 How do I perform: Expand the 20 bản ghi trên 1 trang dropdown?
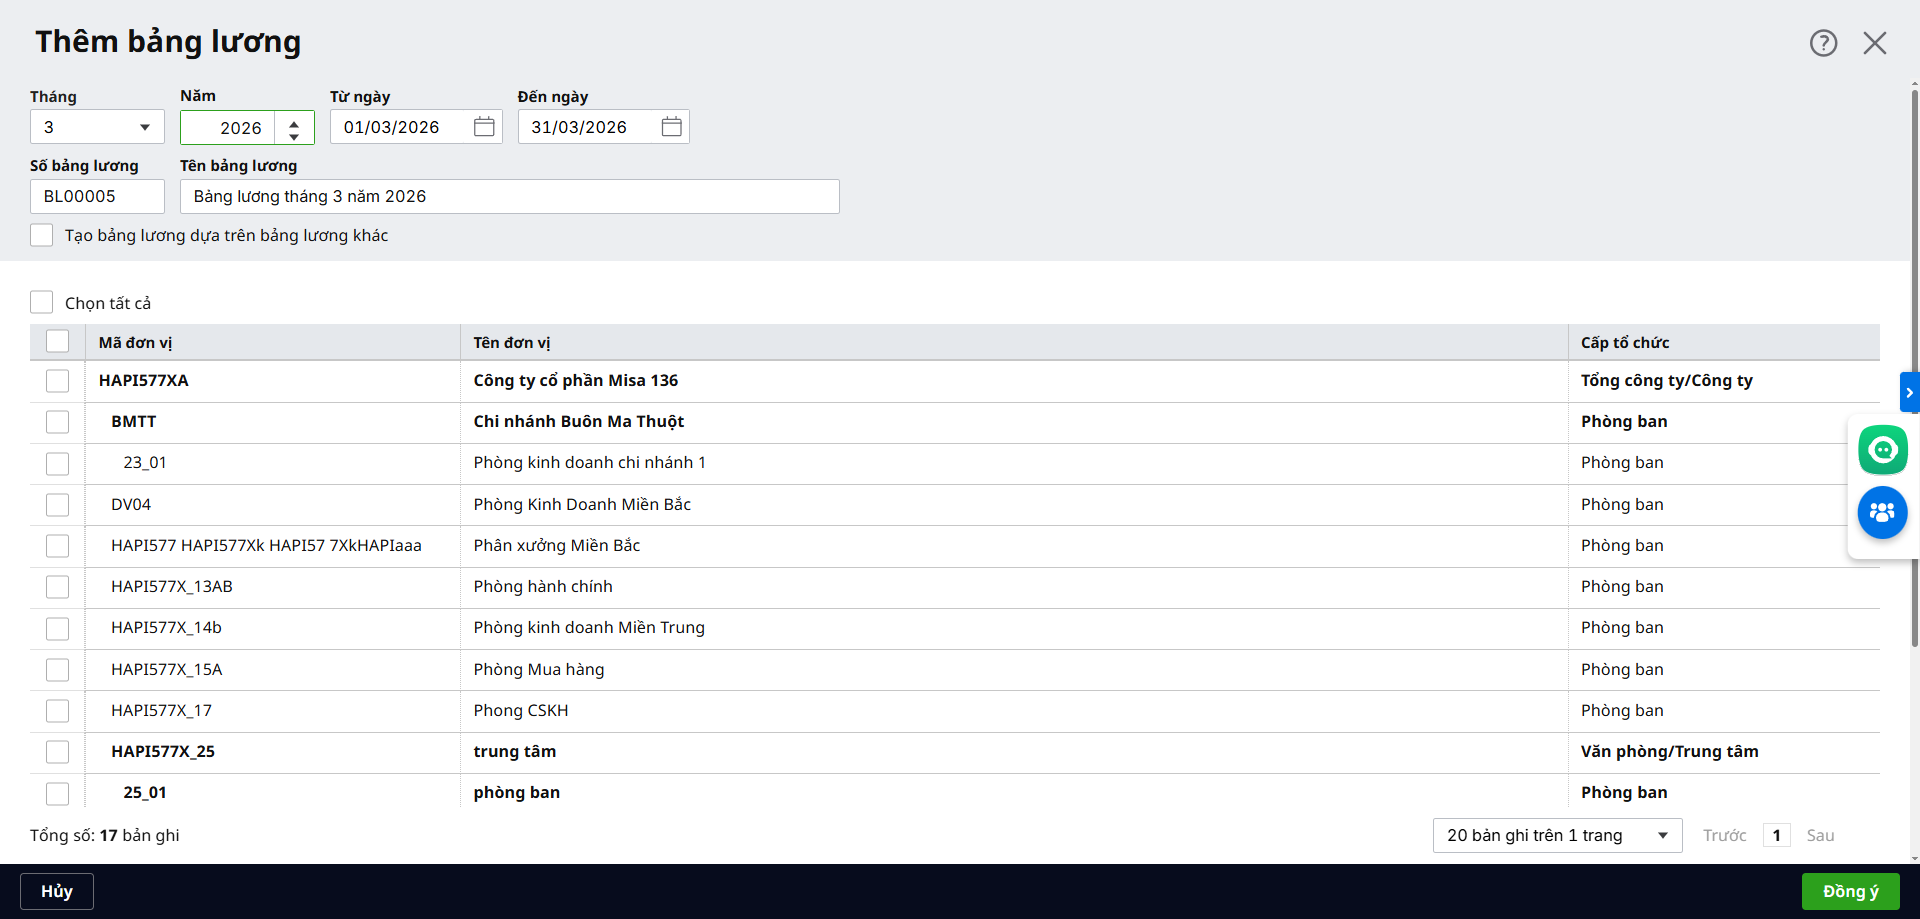(x=1557, y=835)
